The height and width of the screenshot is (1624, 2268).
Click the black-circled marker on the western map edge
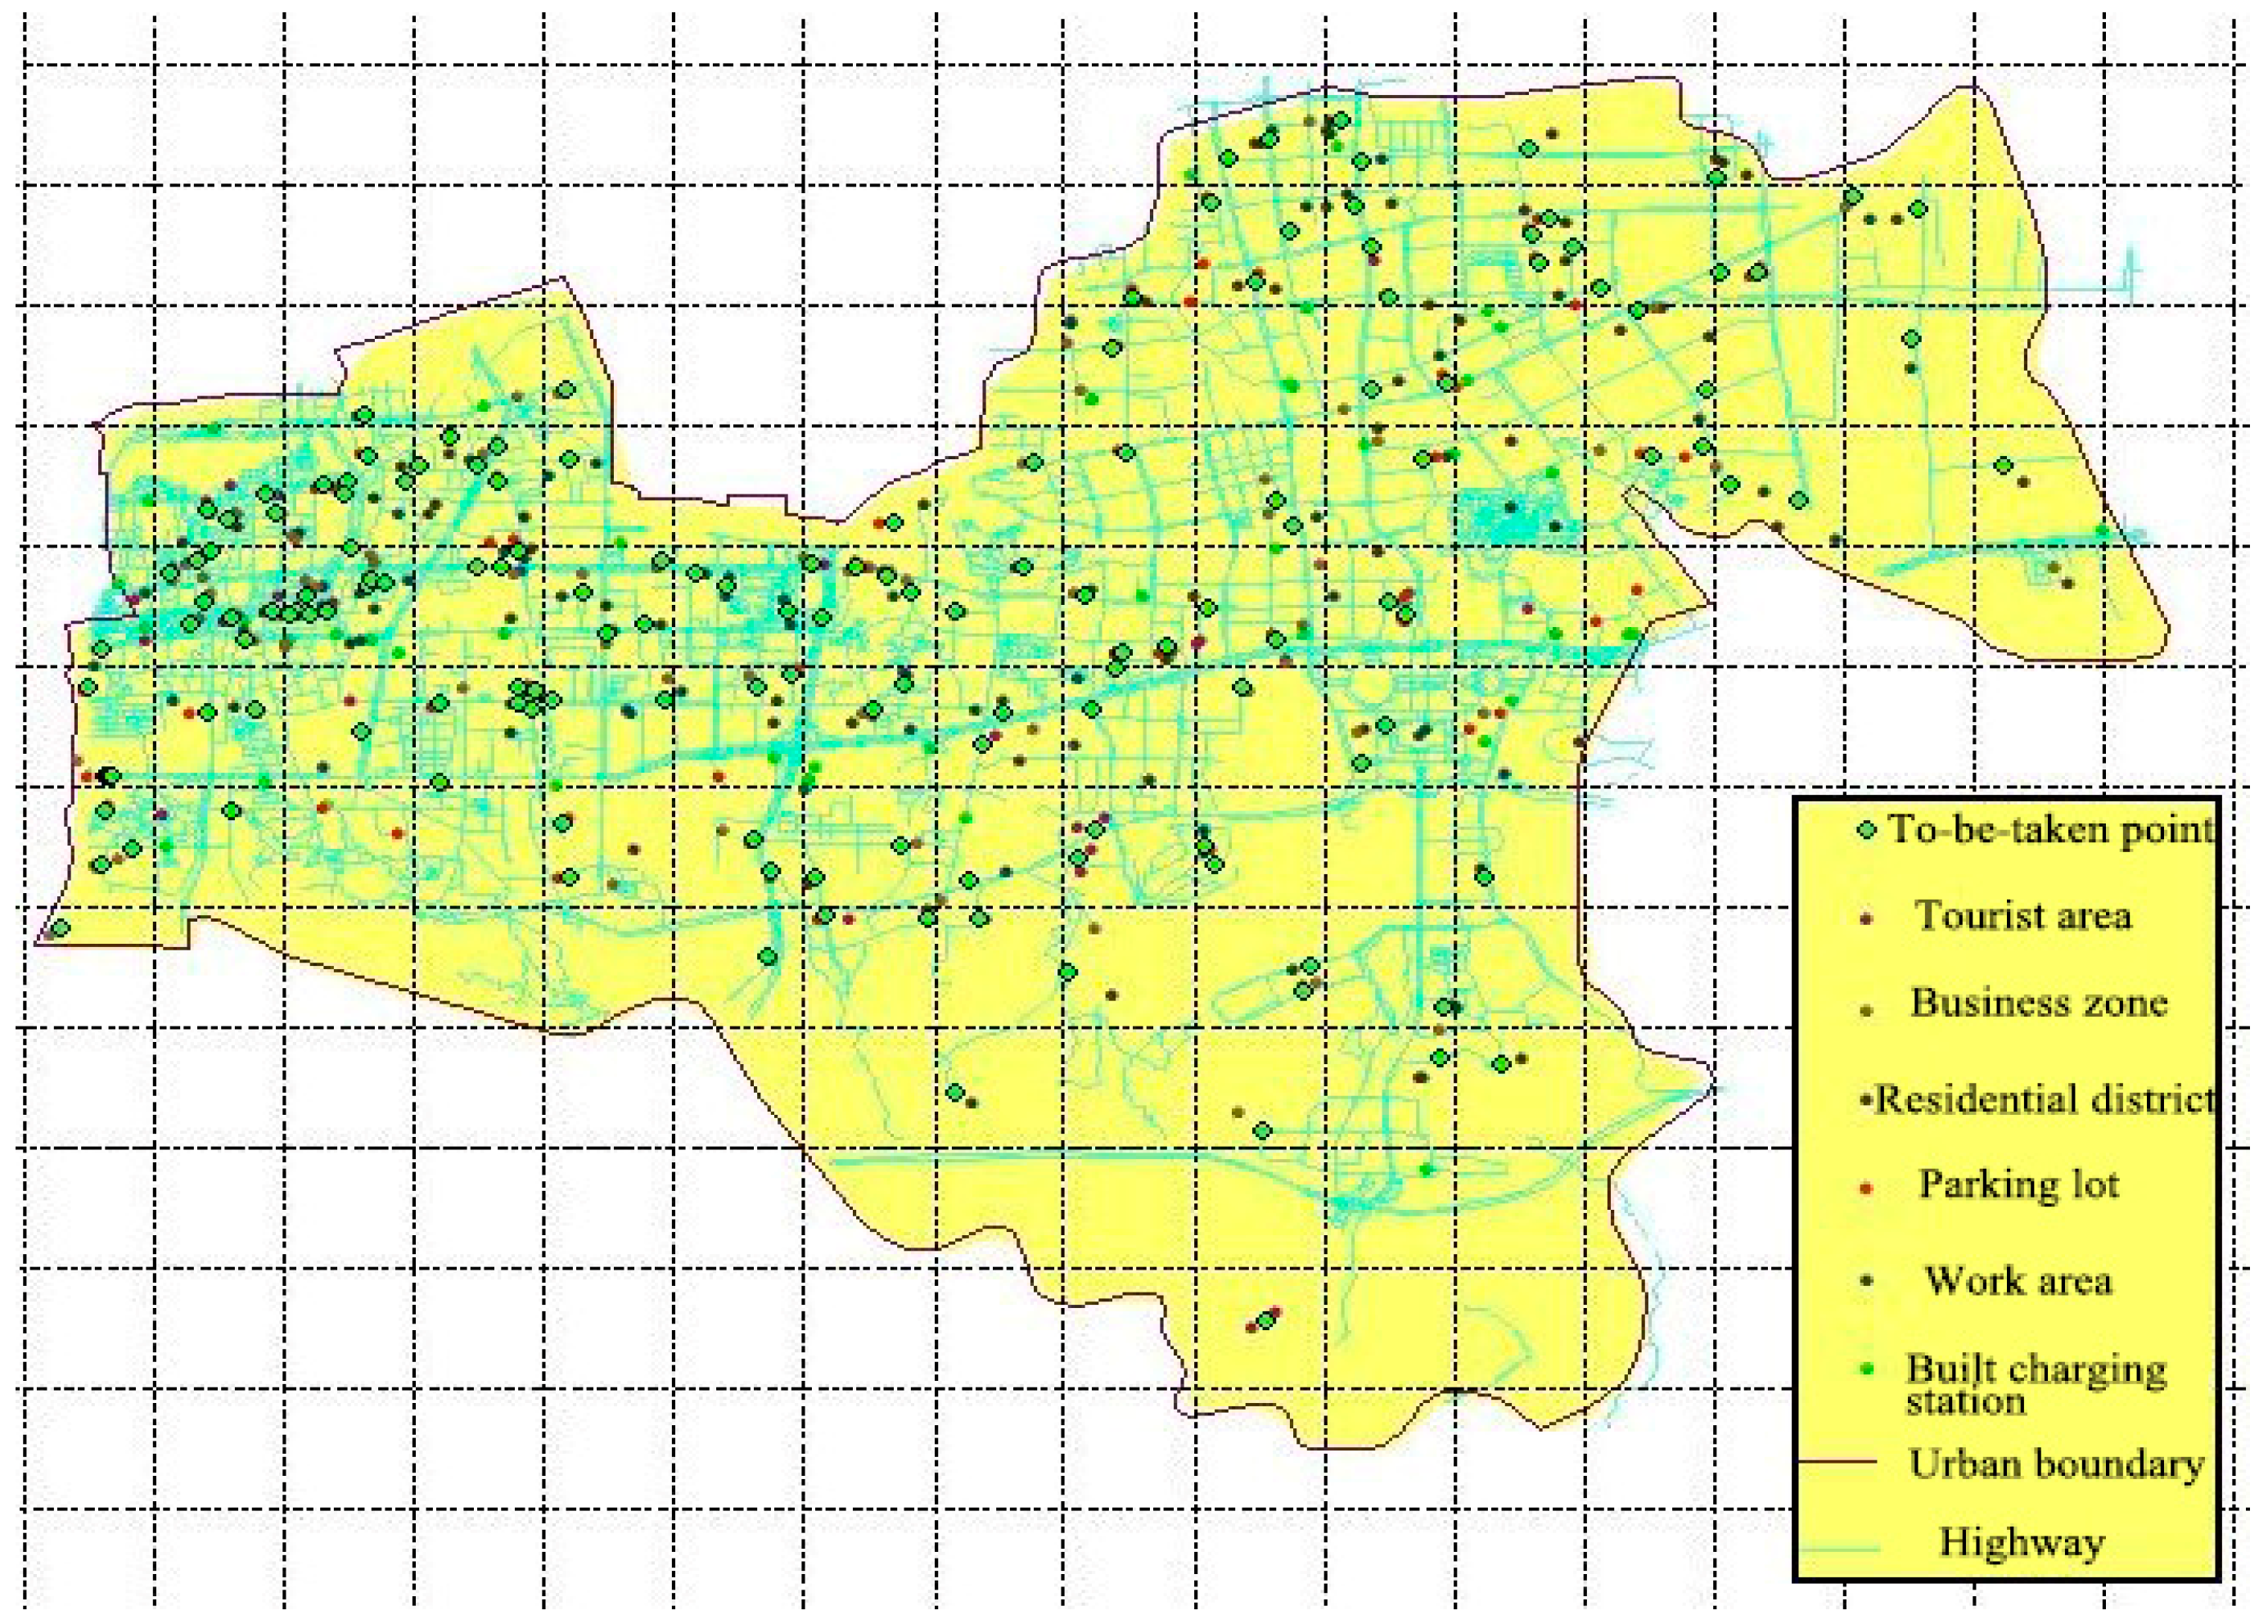click(110, 775)
